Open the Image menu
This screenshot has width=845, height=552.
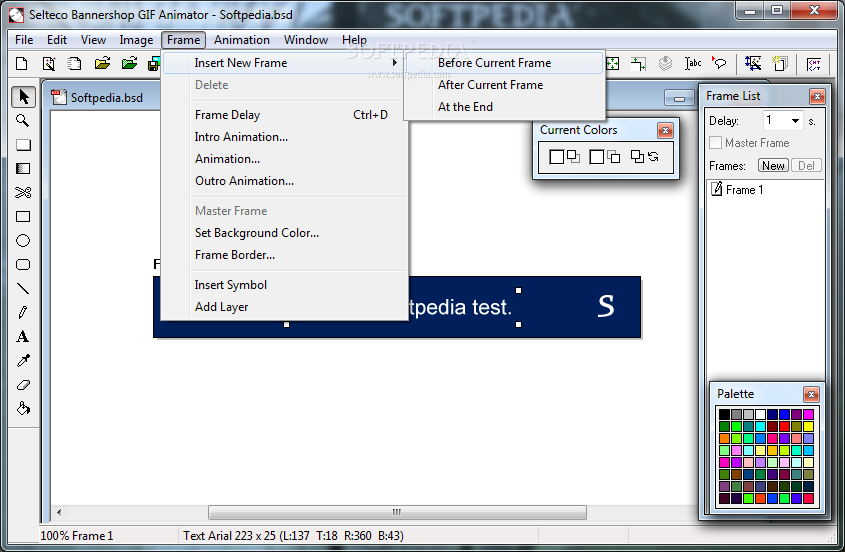point(136,40)
